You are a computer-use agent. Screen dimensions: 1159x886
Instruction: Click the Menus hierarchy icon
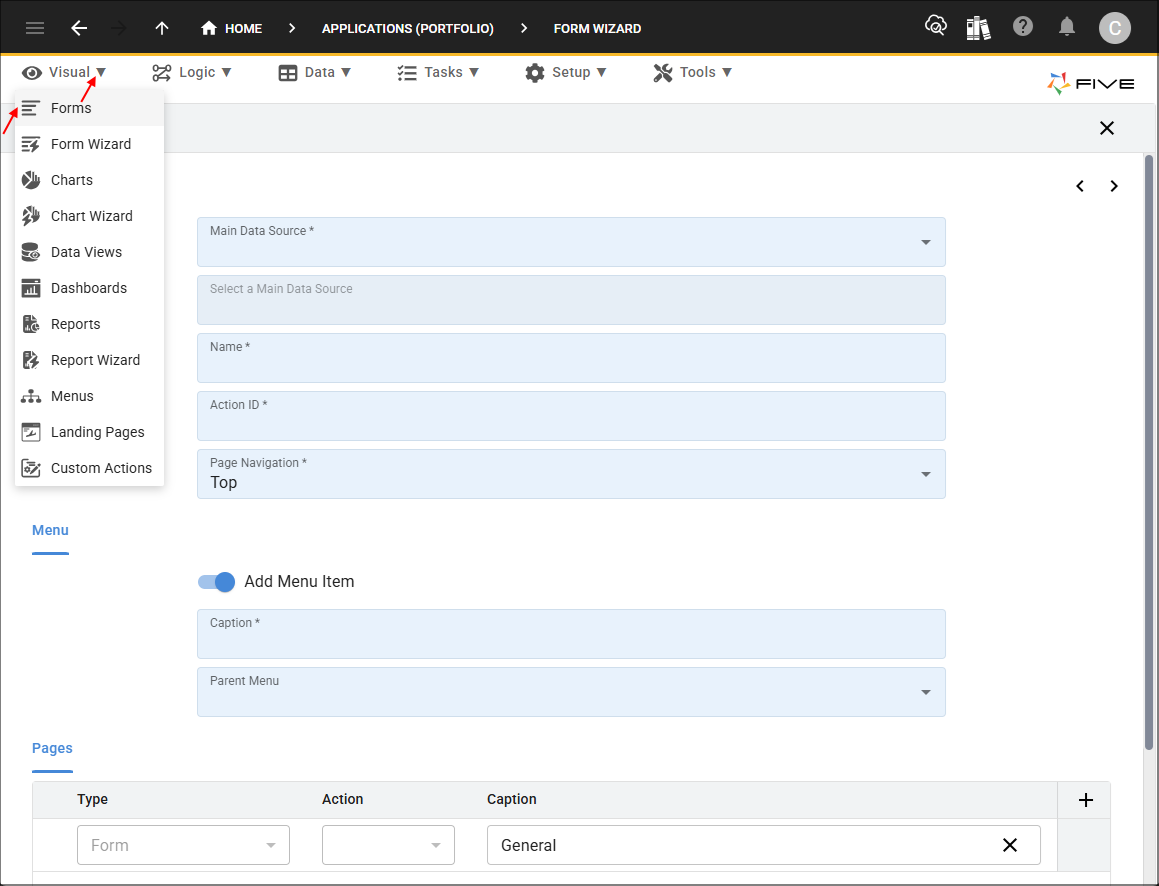(x=30, y=396)
